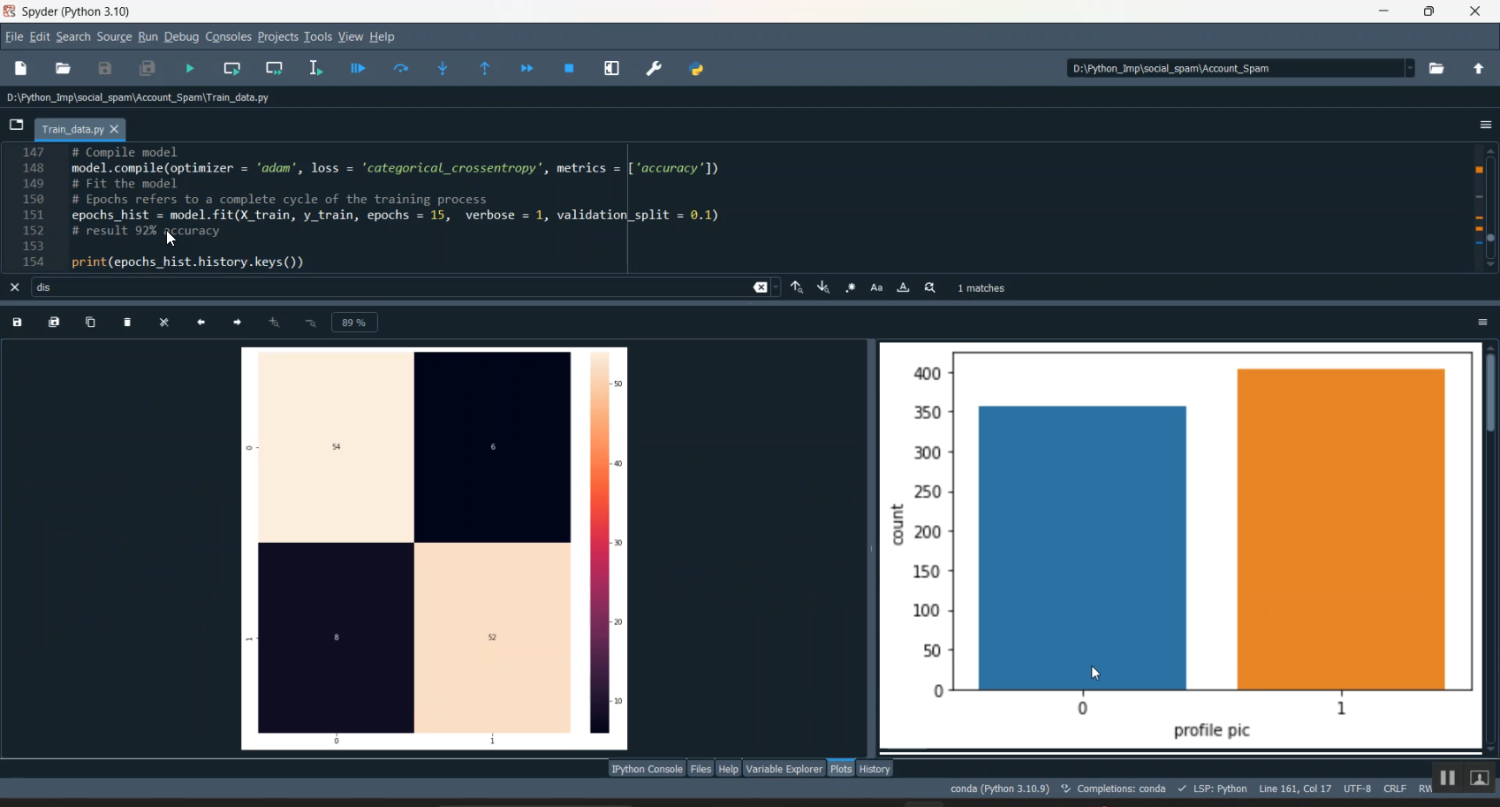
Task: Copy the plot to clipboard
Action: tap(90, 322)
